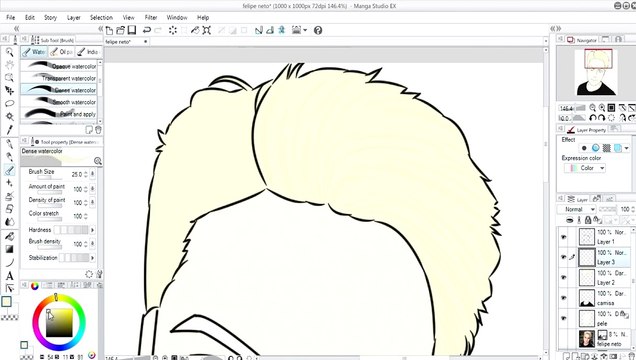
Task: Select the Transparent watercolor brush
Action: [x=59, y=78]
